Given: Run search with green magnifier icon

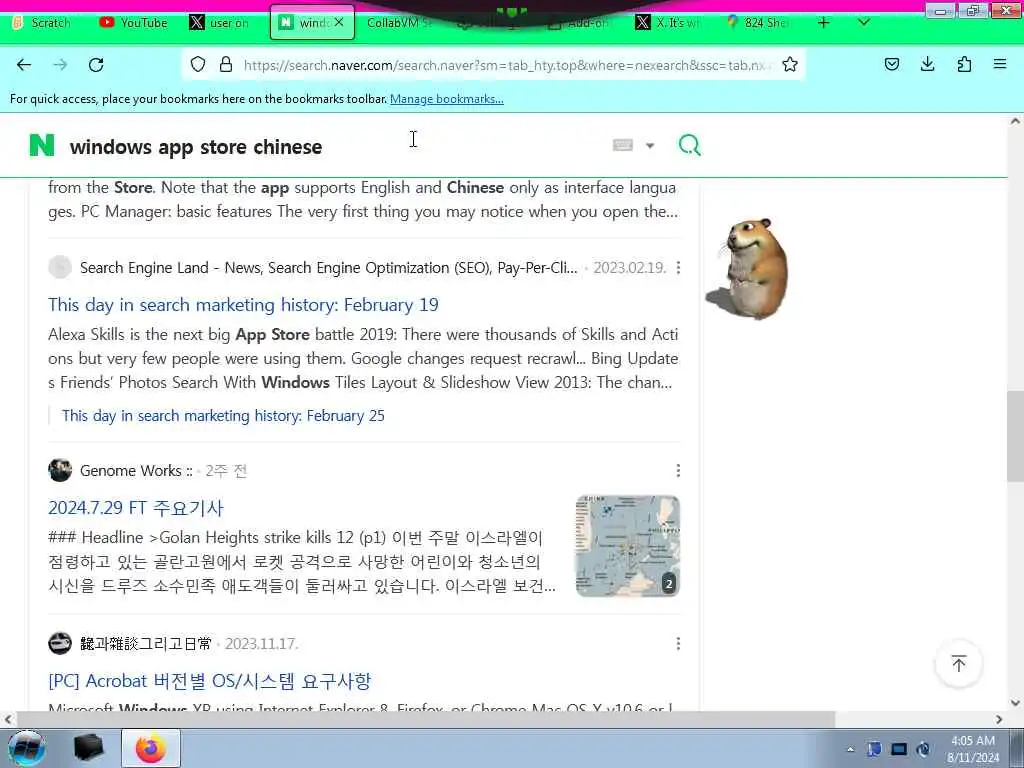Looking at the screenshot, I should click(690, 145).
